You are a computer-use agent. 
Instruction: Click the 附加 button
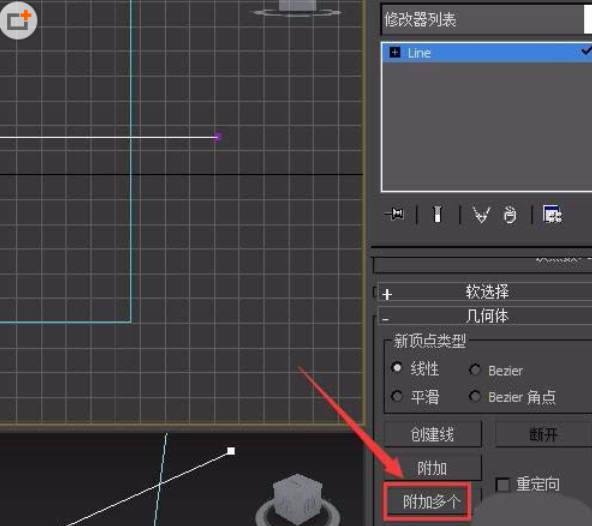tap(433, 468)
